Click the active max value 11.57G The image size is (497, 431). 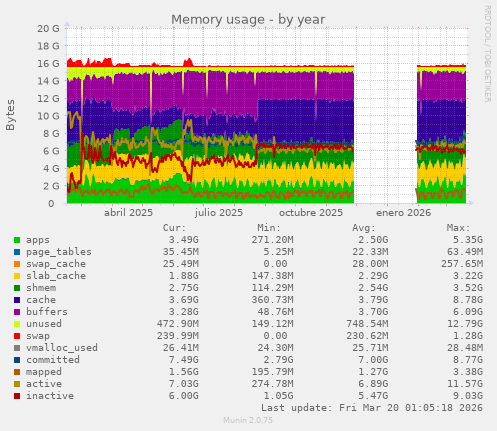pyautogui.click(x=464, y=384)
